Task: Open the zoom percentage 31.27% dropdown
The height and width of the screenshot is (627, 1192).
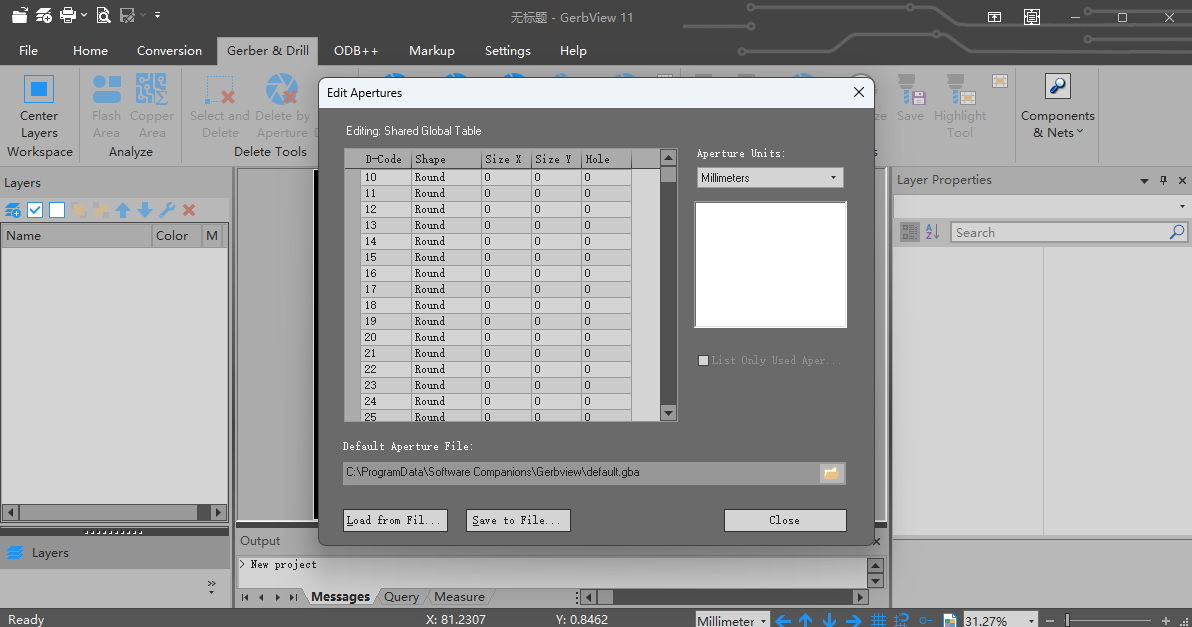Action: coord(1029,621)
